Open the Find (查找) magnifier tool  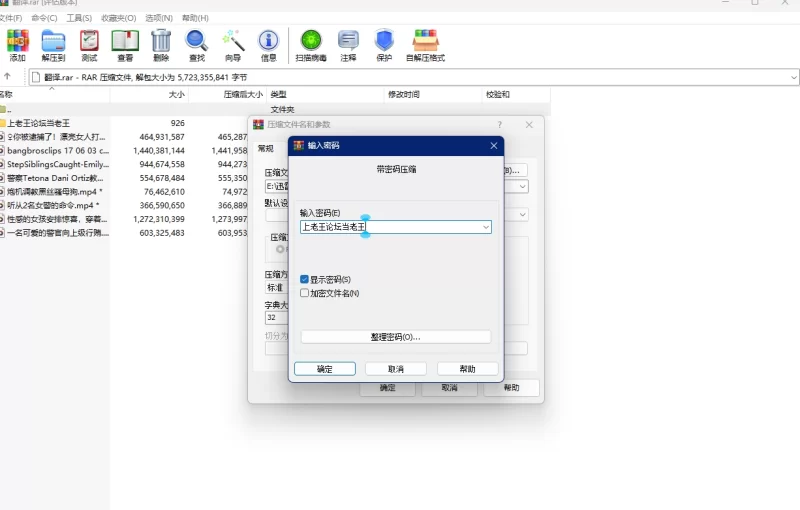(197, 44)
